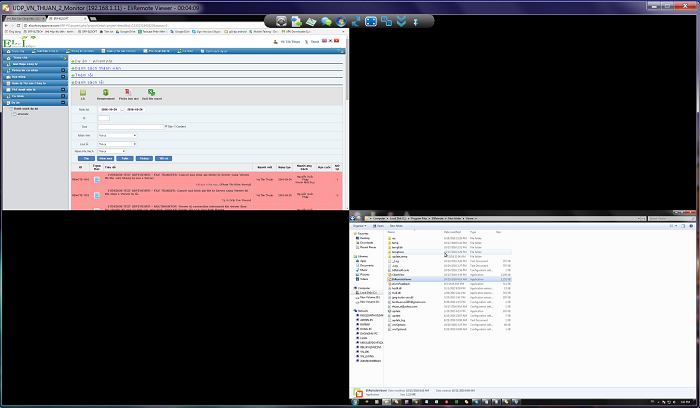Select Network node in Explorer navigation pane
Viewport: 700px width, 408px height.
pyautogui.click(x=361, y=311)
